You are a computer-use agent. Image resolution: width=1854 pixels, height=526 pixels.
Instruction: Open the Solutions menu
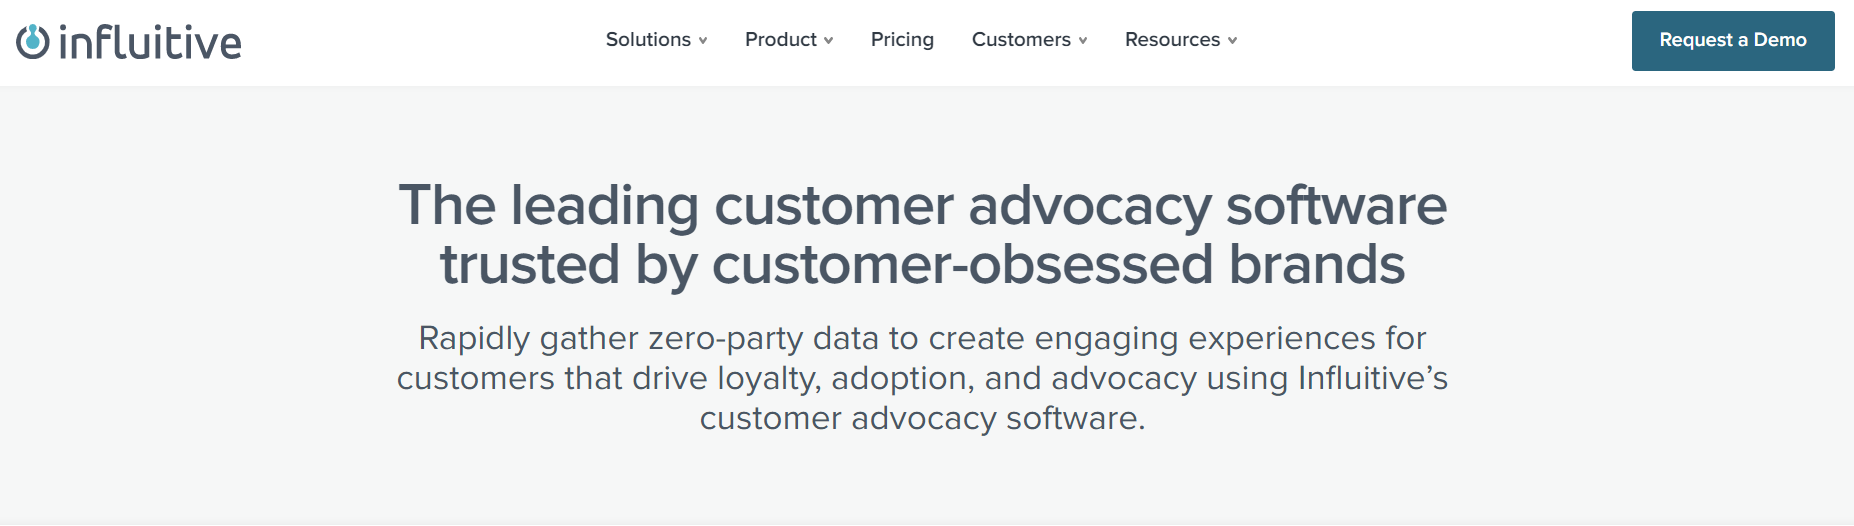[x=648, y=40]
